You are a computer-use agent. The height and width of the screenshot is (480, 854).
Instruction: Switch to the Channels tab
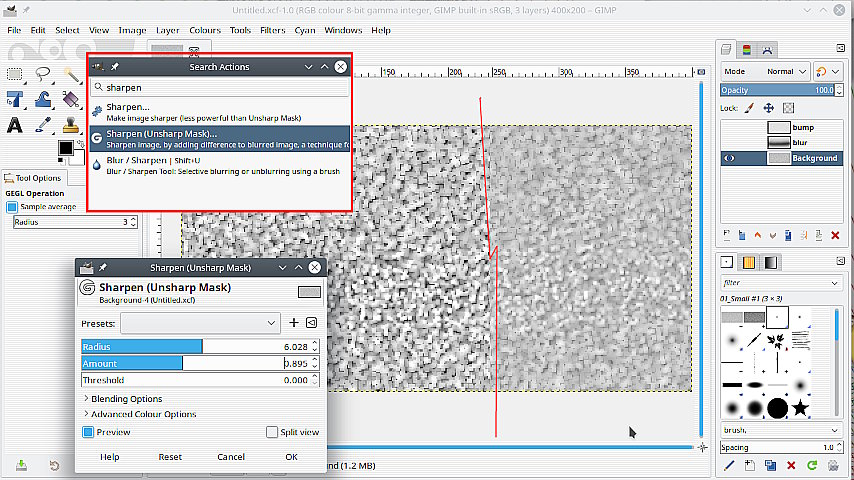click(x=747, y=50)
